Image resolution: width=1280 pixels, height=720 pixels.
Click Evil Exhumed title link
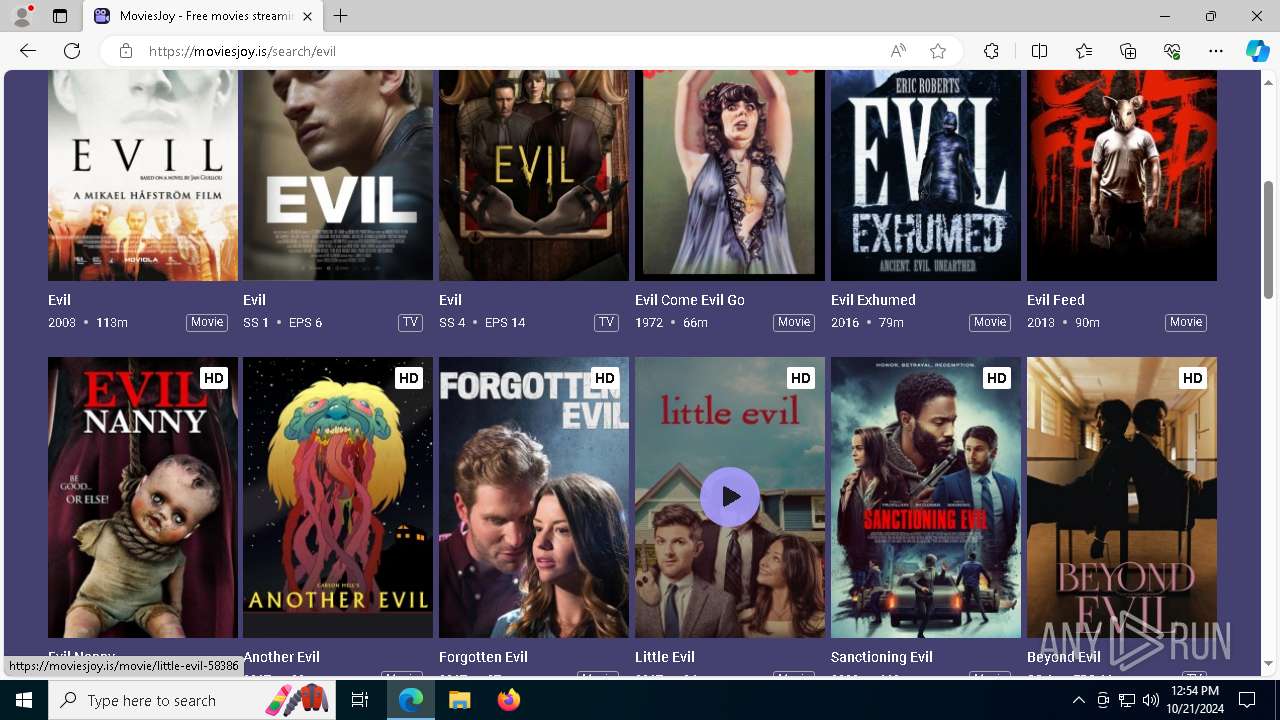pos(873,300)
